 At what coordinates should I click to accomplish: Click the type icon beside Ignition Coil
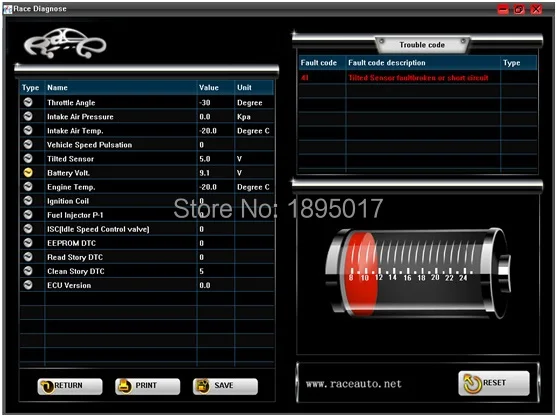28,200
